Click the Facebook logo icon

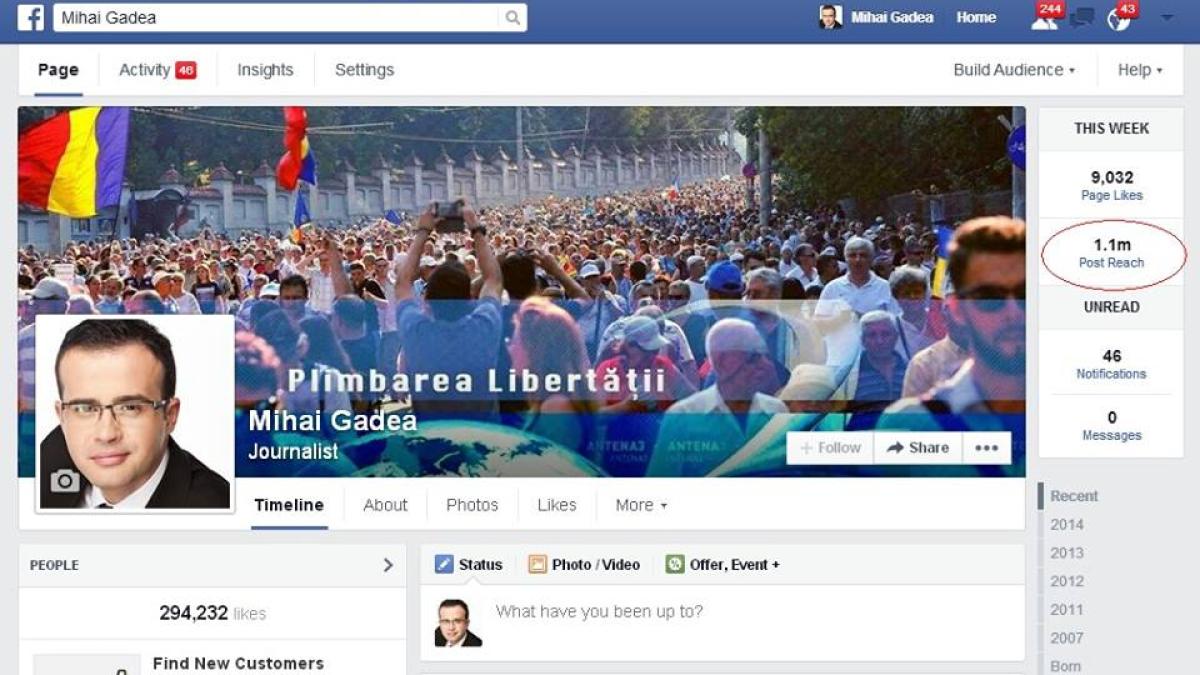click(31, 17)
